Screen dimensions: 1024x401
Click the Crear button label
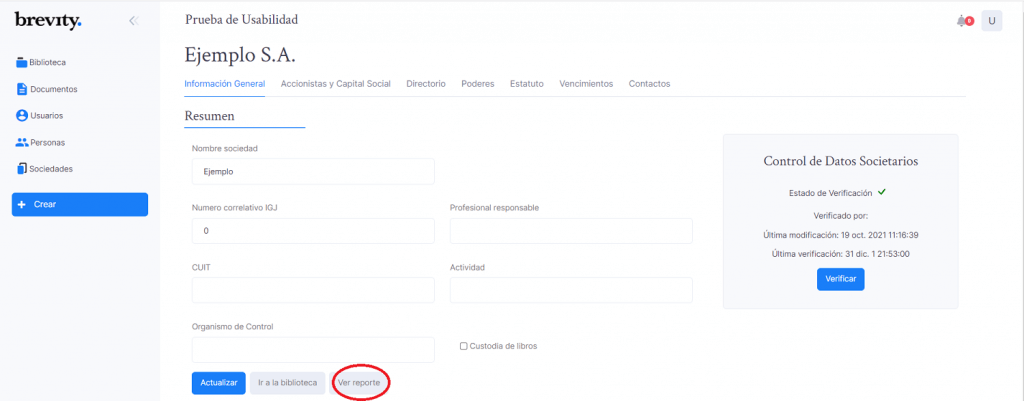click(45, 204)
